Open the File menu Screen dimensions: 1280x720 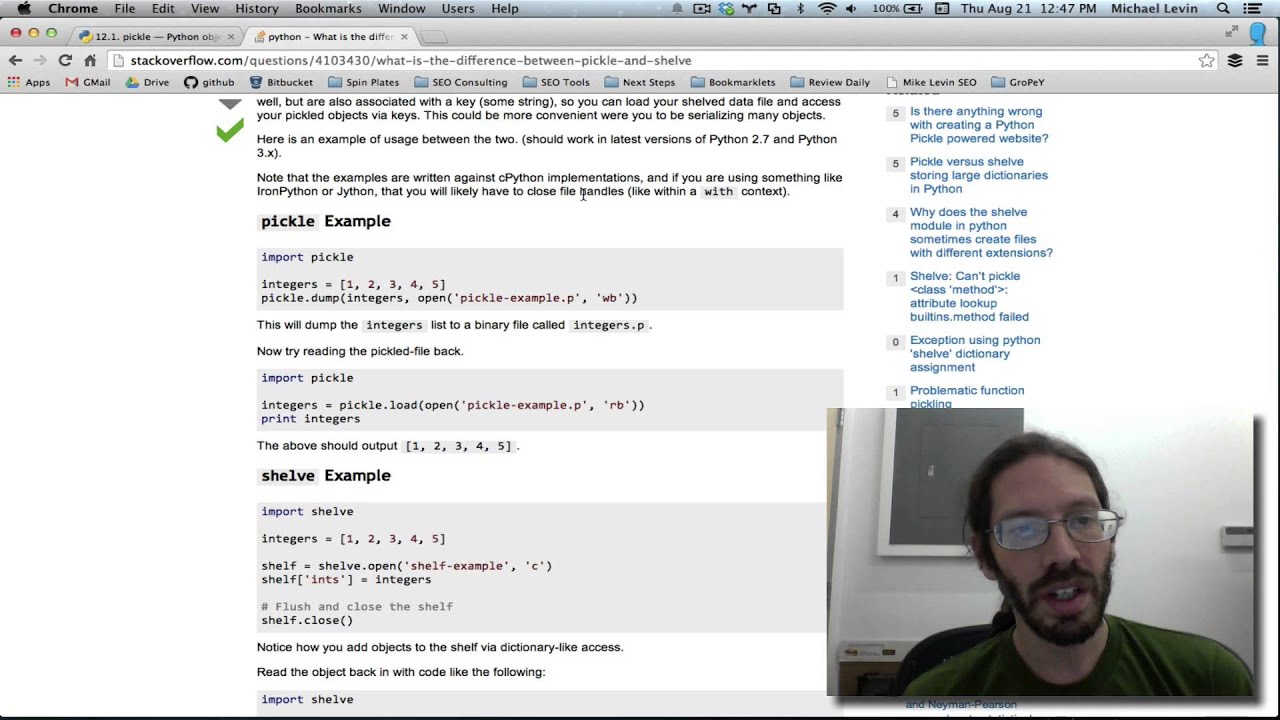pyautogui.click(x=125, y=8)
